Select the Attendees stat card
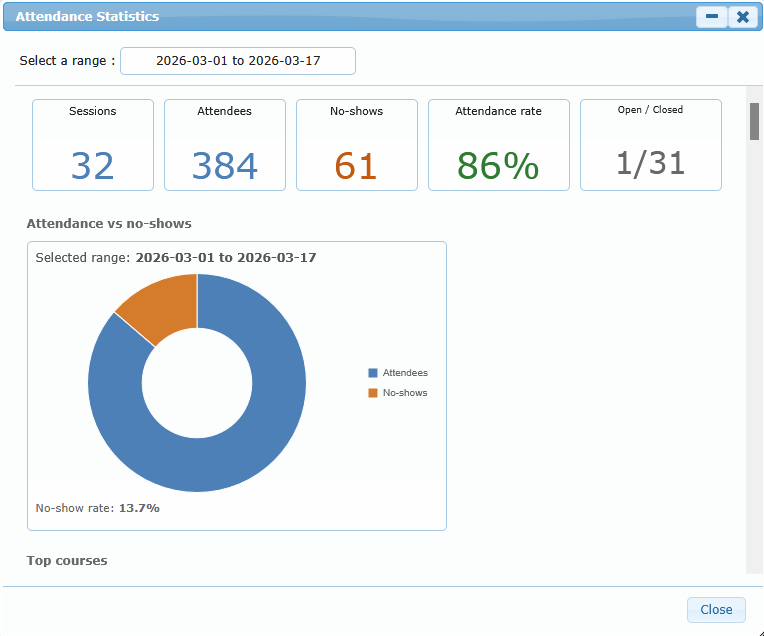The image size is (764, 636). [x=225, y=145]
